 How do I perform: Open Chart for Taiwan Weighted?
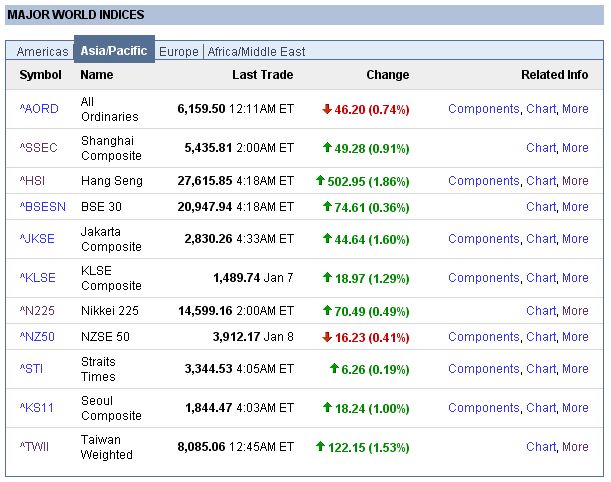(x=541, y=447)
